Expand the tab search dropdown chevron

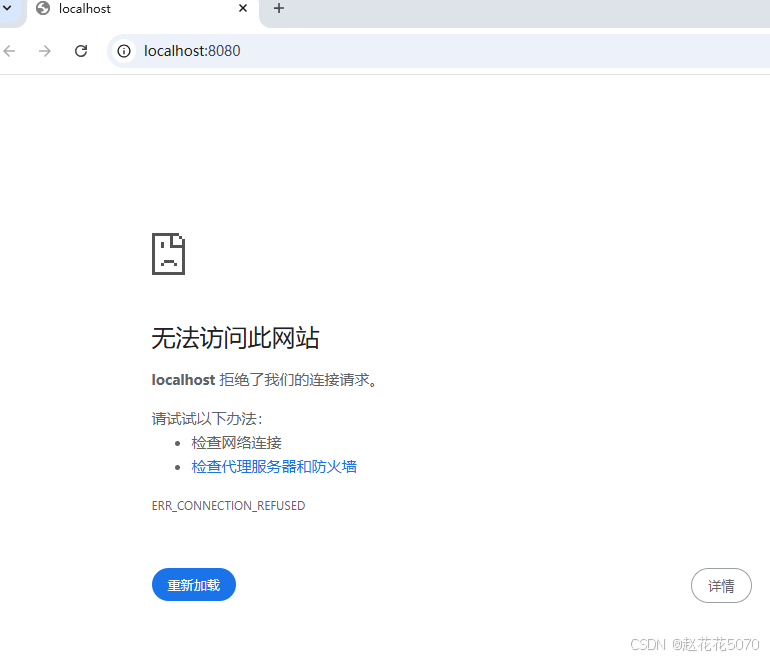(x=7, y=8)
